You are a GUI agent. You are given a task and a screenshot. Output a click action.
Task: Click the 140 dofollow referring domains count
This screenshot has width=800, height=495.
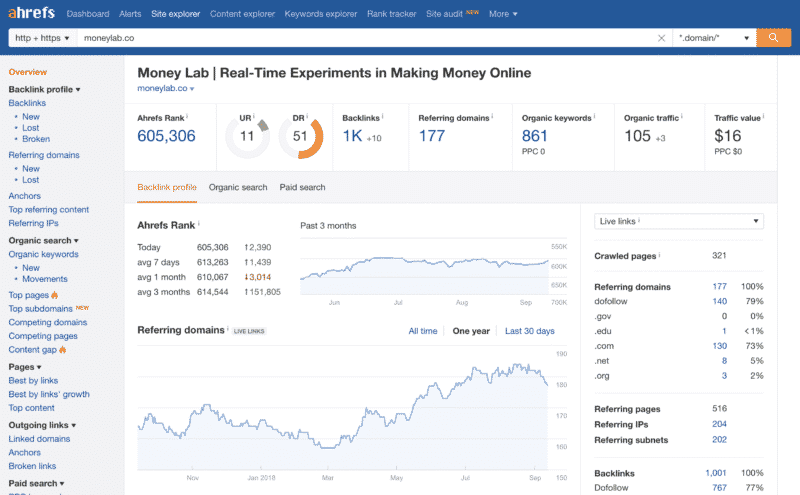pos(719,301)
